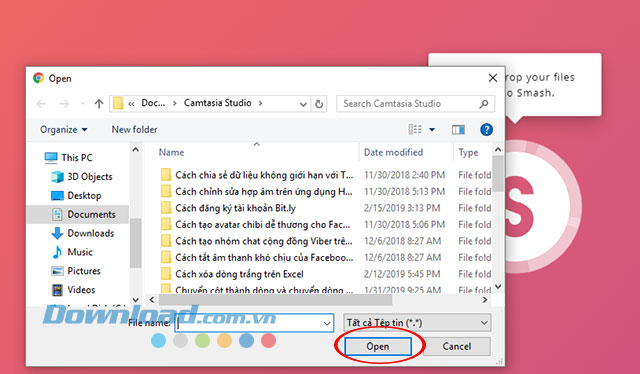Click the Videos filmstrip icon
Image resolution: width=640 pixels, height=374 pixels.
(57, 289)
